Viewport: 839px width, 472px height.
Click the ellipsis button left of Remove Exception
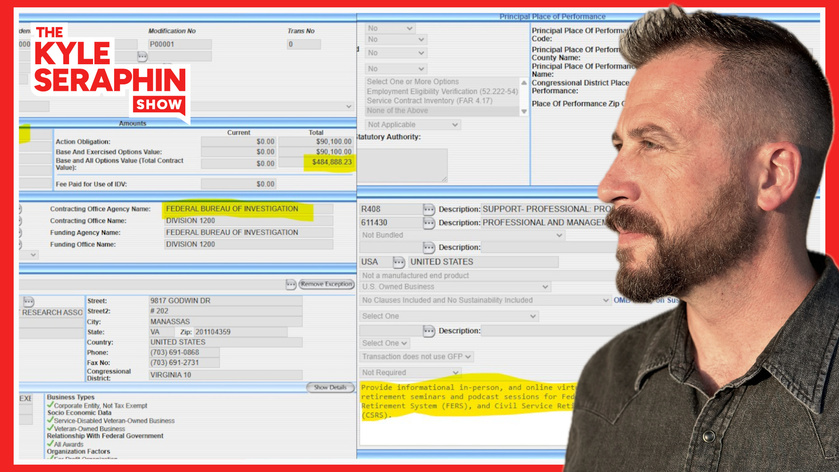tap(291, 284)
